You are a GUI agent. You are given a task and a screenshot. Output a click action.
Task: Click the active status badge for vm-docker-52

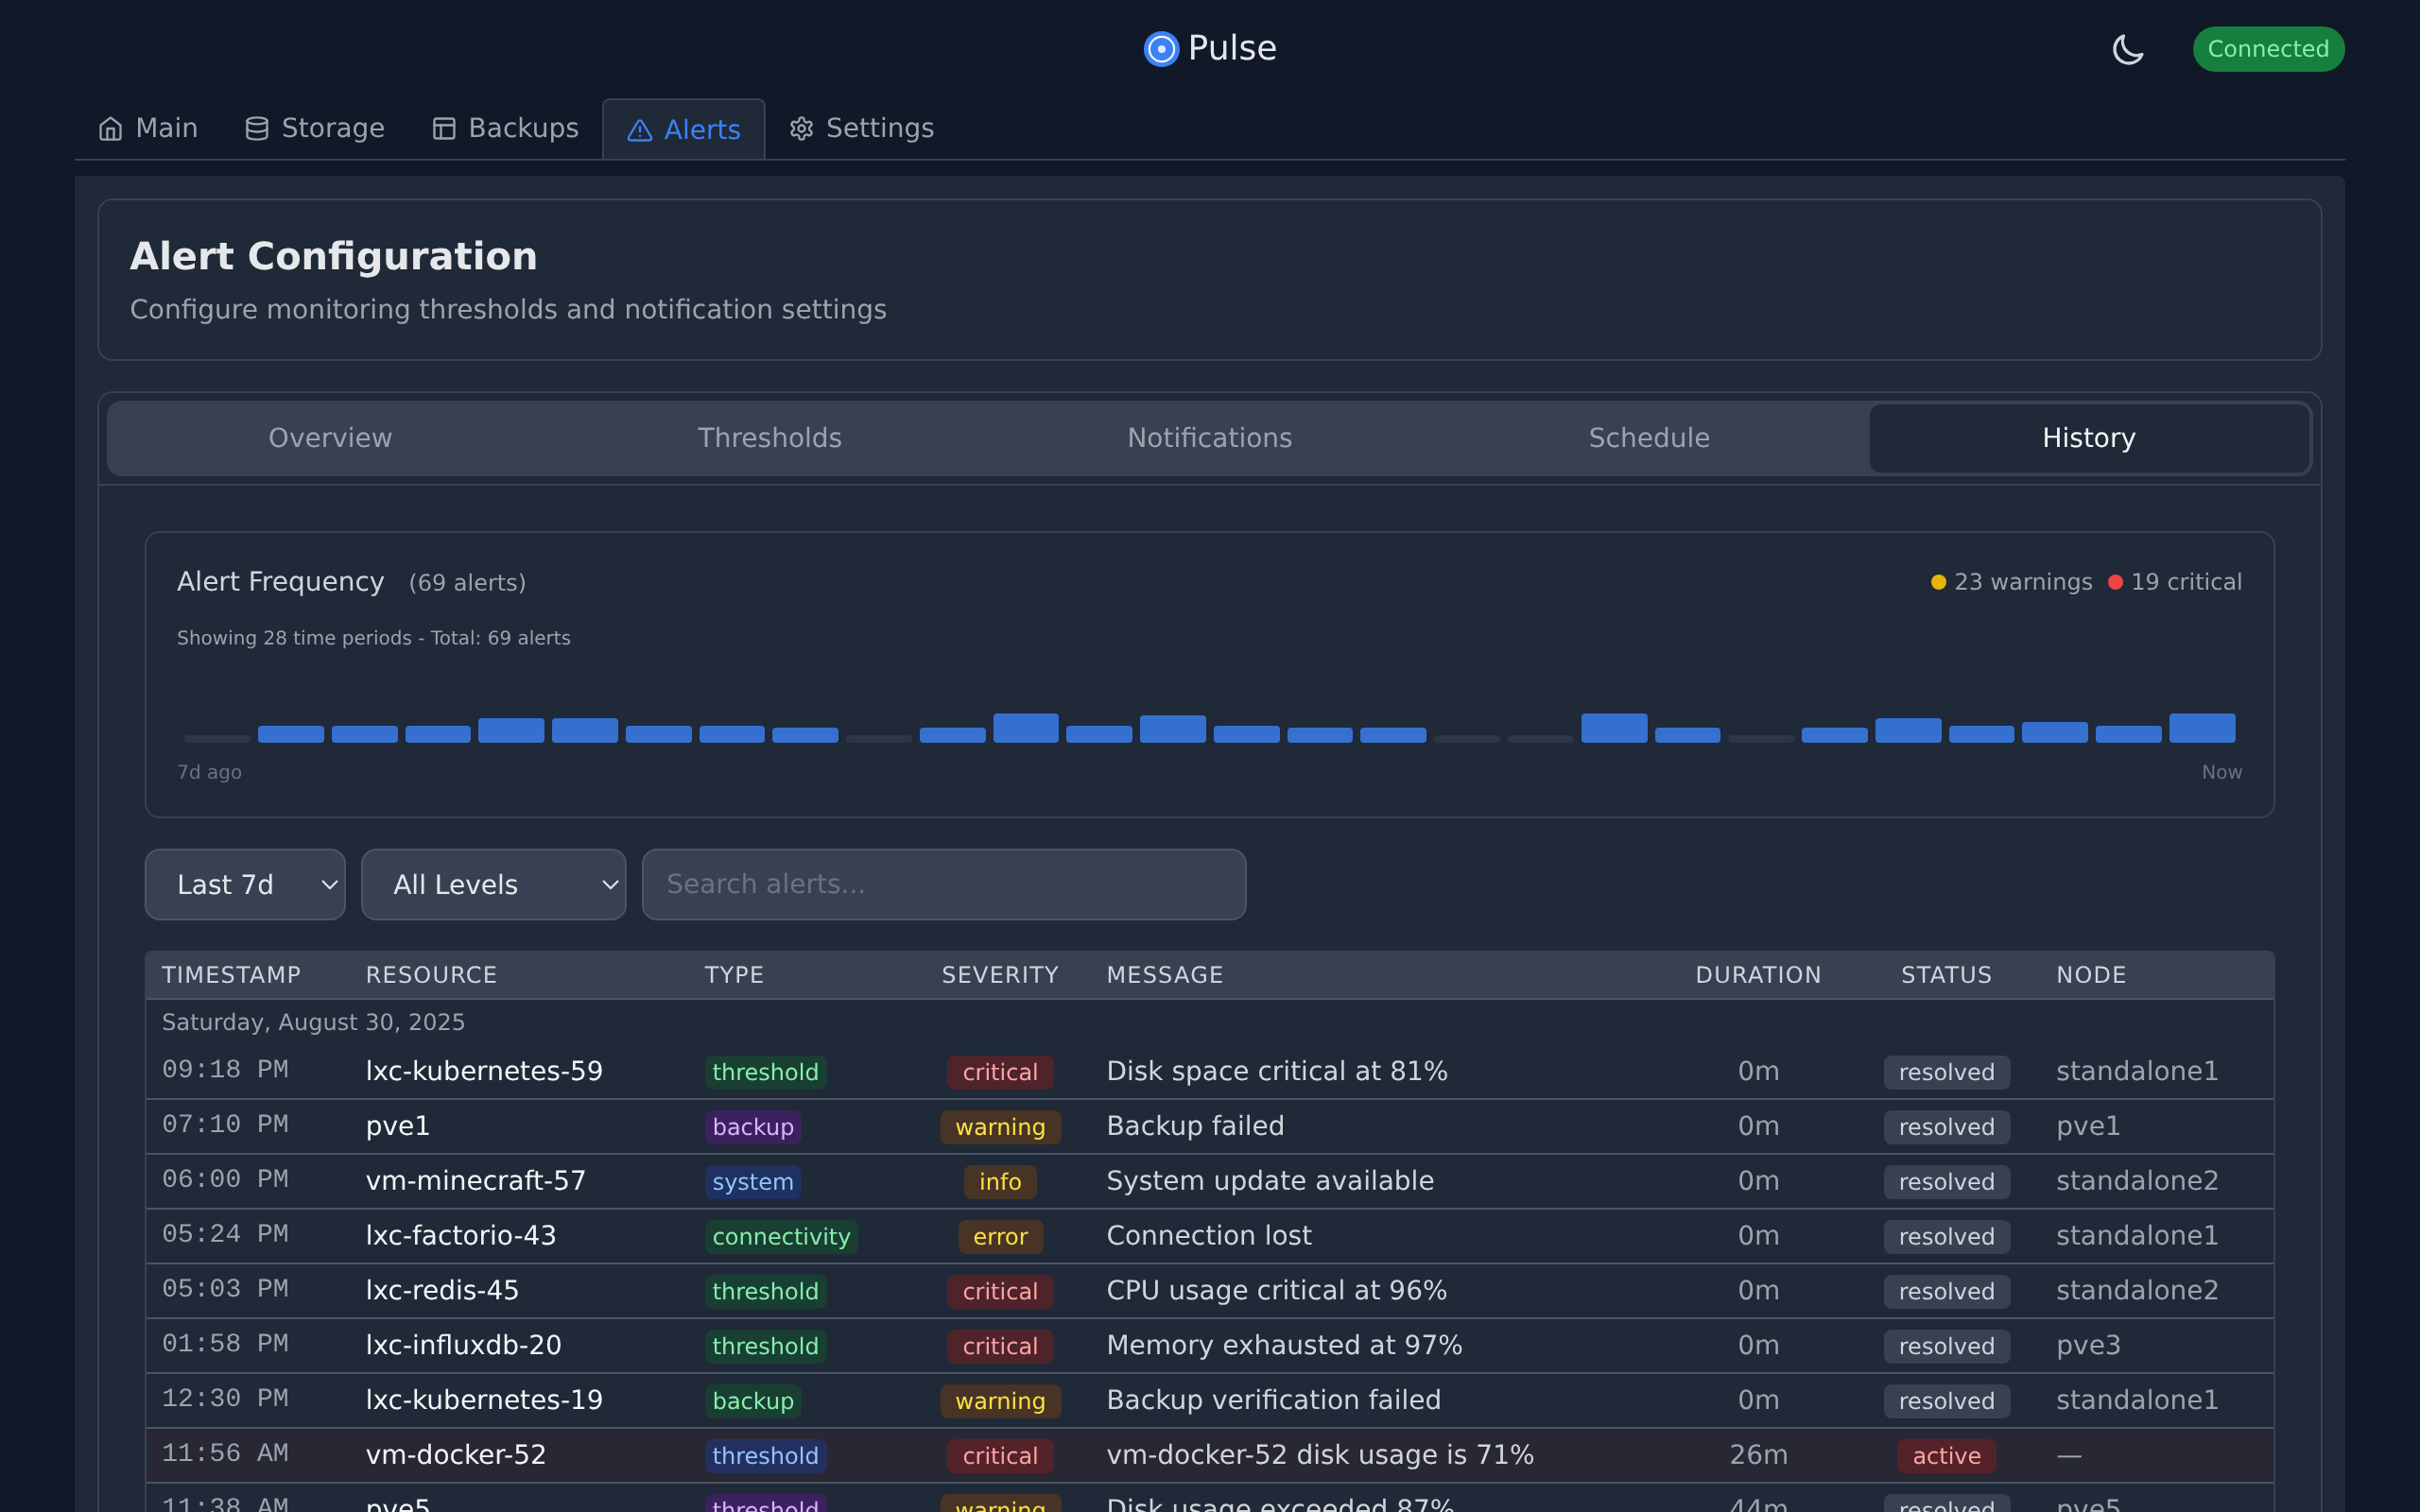(x=1945, y=1456)
